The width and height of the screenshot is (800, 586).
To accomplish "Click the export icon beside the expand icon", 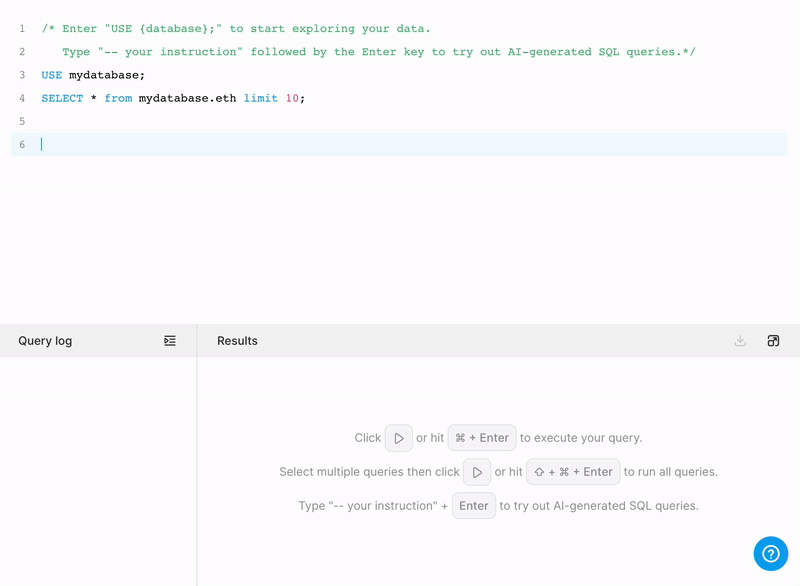I will tap(740, 340).
